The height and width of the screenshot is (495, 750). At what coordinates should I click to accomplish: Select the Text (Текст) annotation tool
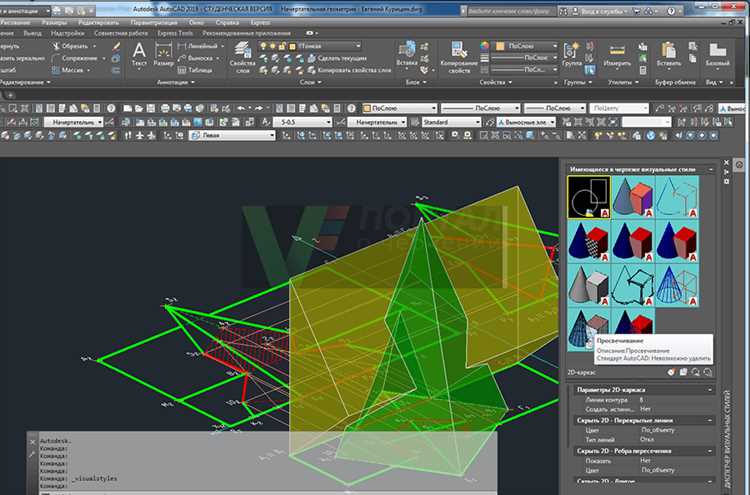(x=139, y=52)
